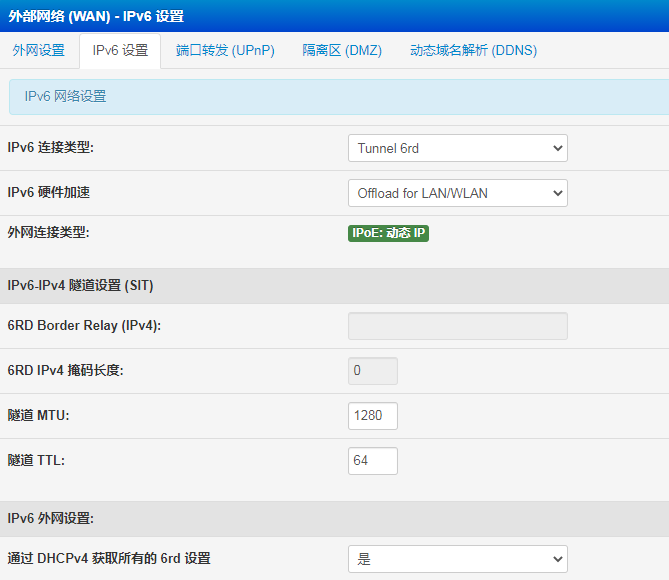Viewport: 669px width, 580px height.
Task: Click the IPv6 网络设置 info banner
Action: 334,97
